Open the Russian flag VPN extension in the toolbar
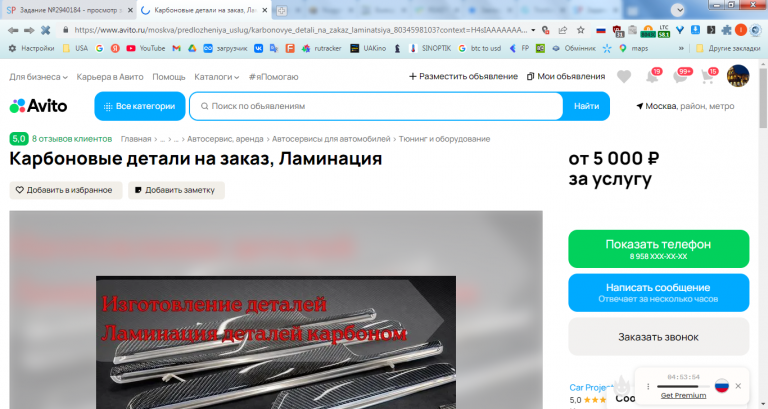The height and width of the screenshot is (409, 768). (600, 30)
